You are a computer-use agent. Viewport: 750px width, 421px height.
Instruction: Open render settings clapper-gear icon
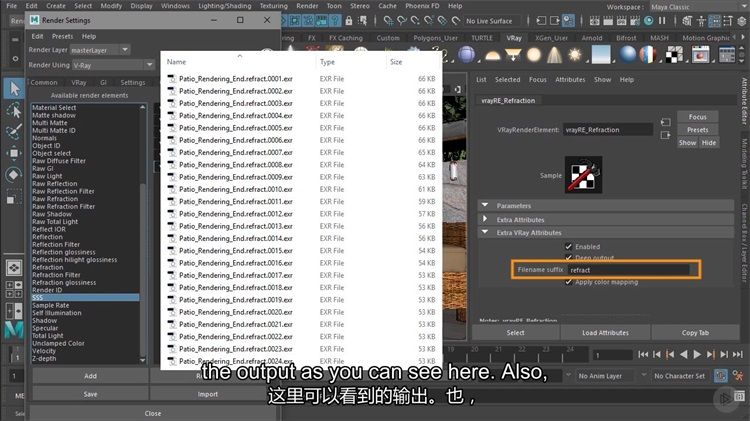click(x=635, y=21)
